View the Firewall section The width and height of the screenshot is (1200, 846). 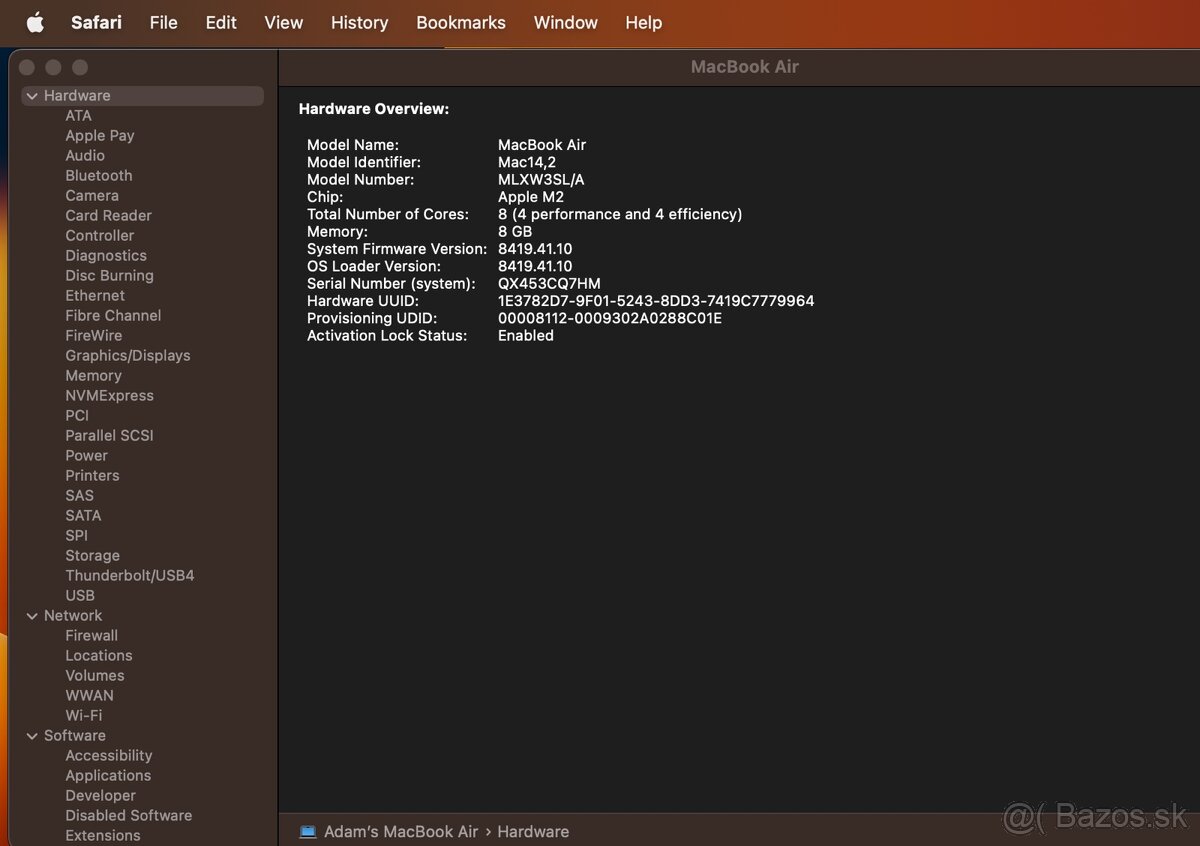tap(91, 636)
